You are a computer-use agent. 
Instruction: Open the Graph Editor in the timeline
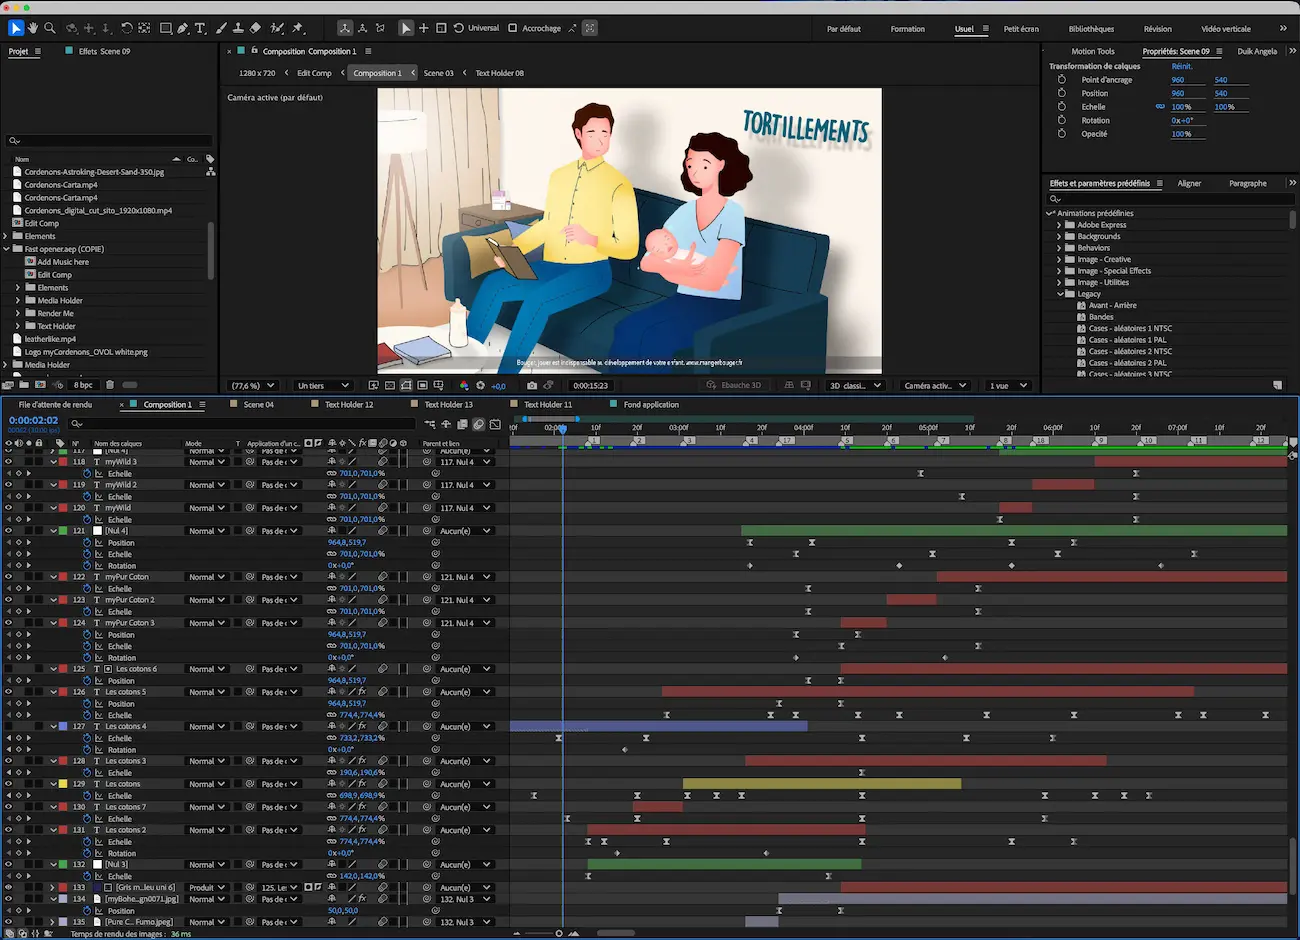coord(495,424)
